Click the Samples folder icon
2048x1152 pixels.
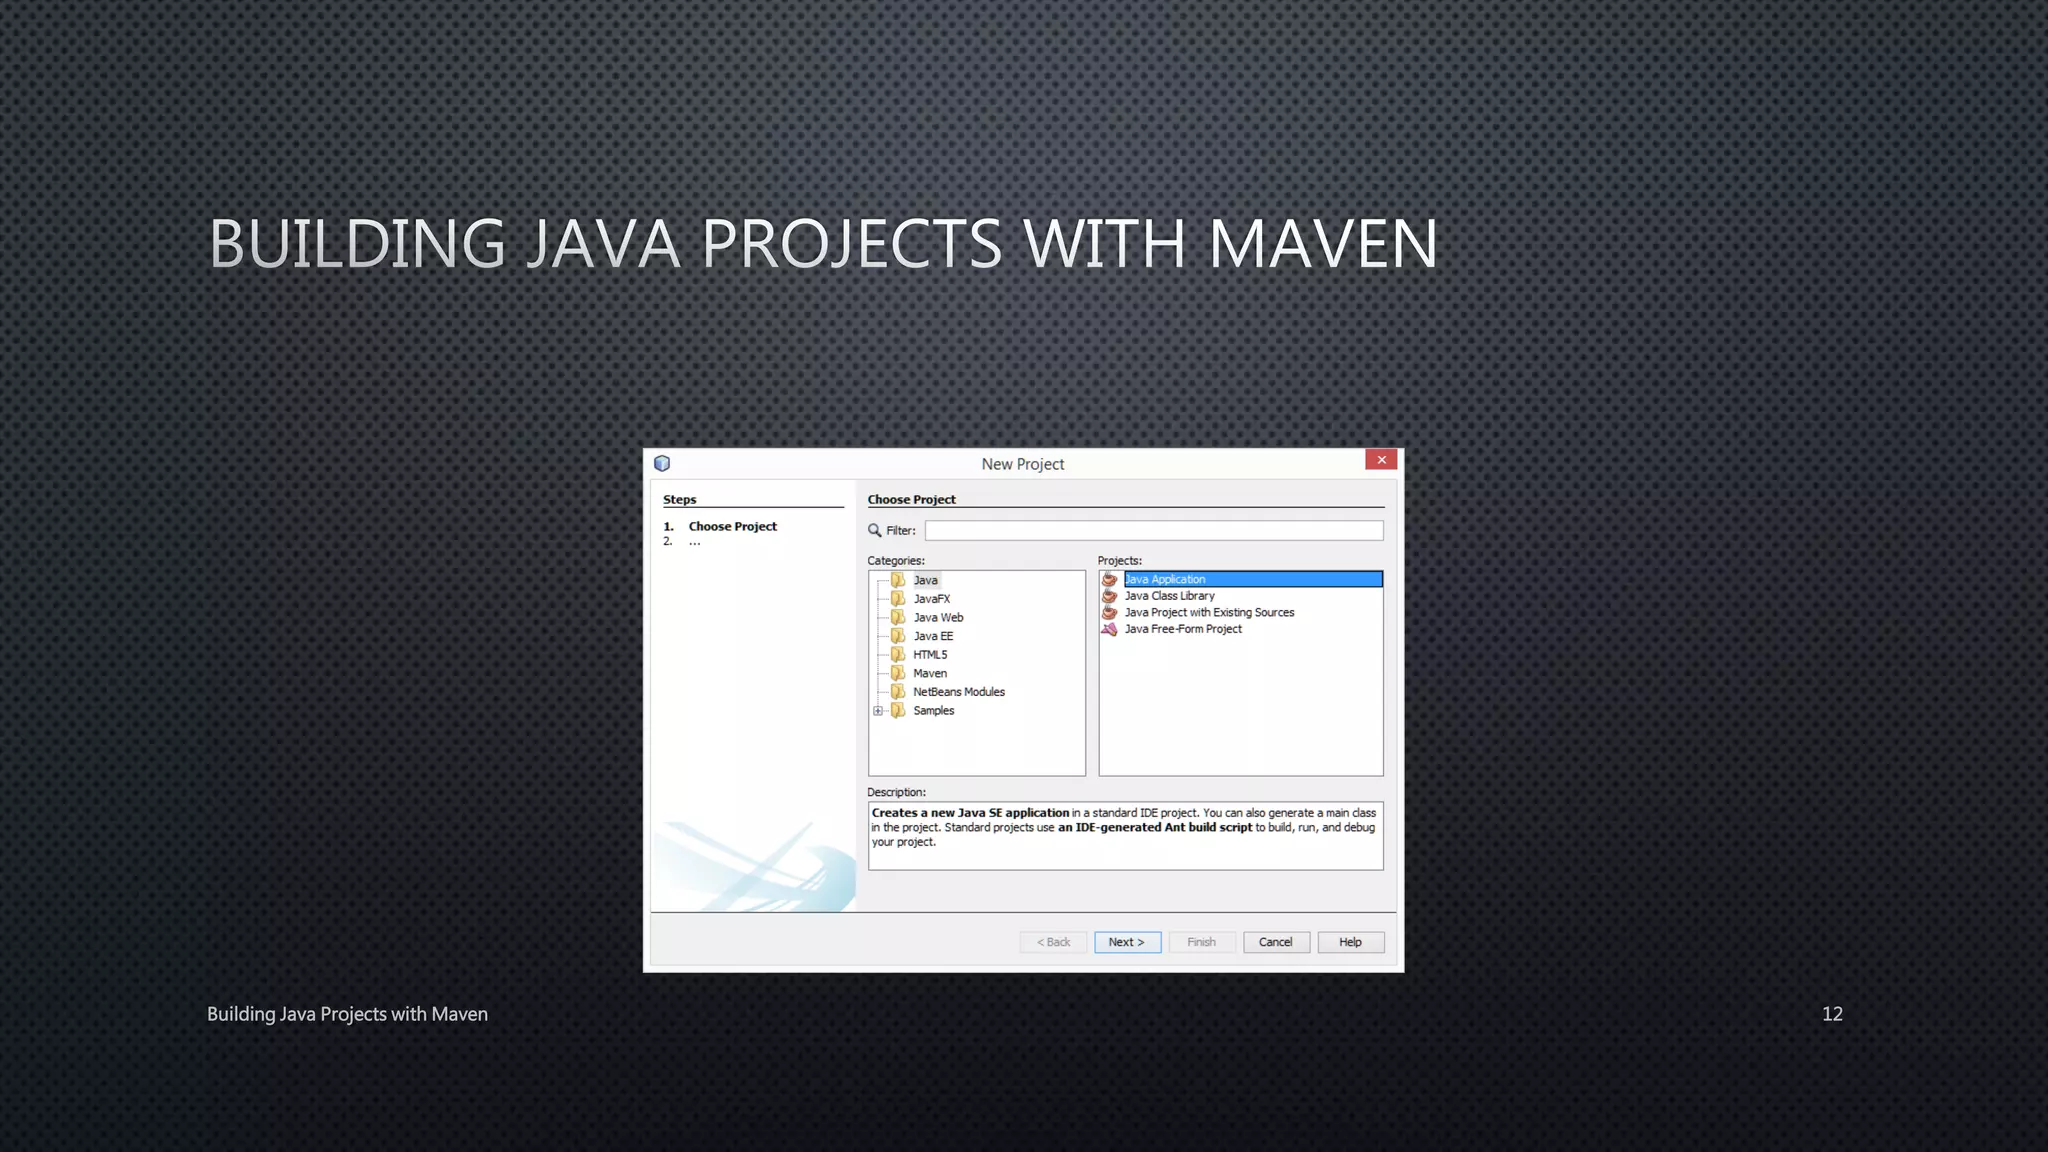[898, 711]
